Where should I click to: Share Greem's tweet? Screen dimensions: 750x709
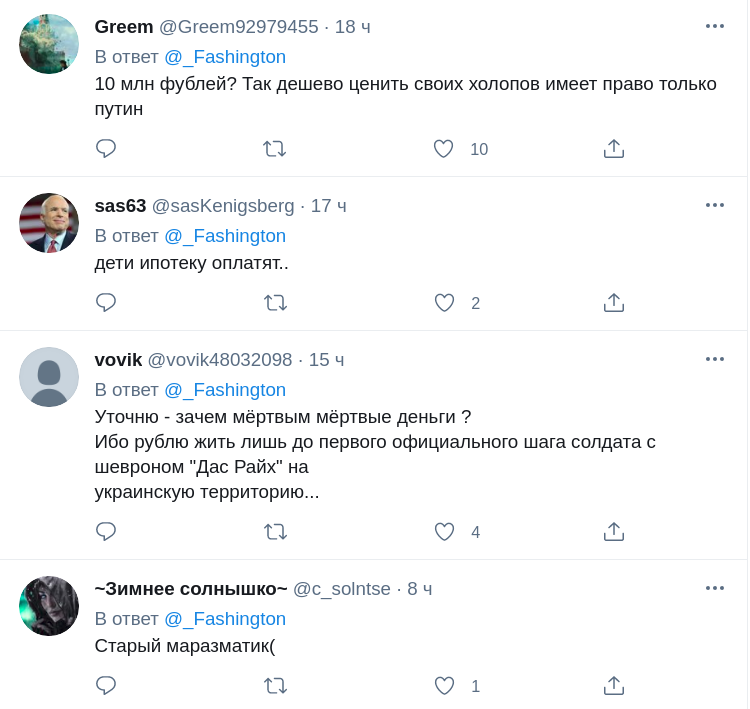614,149
